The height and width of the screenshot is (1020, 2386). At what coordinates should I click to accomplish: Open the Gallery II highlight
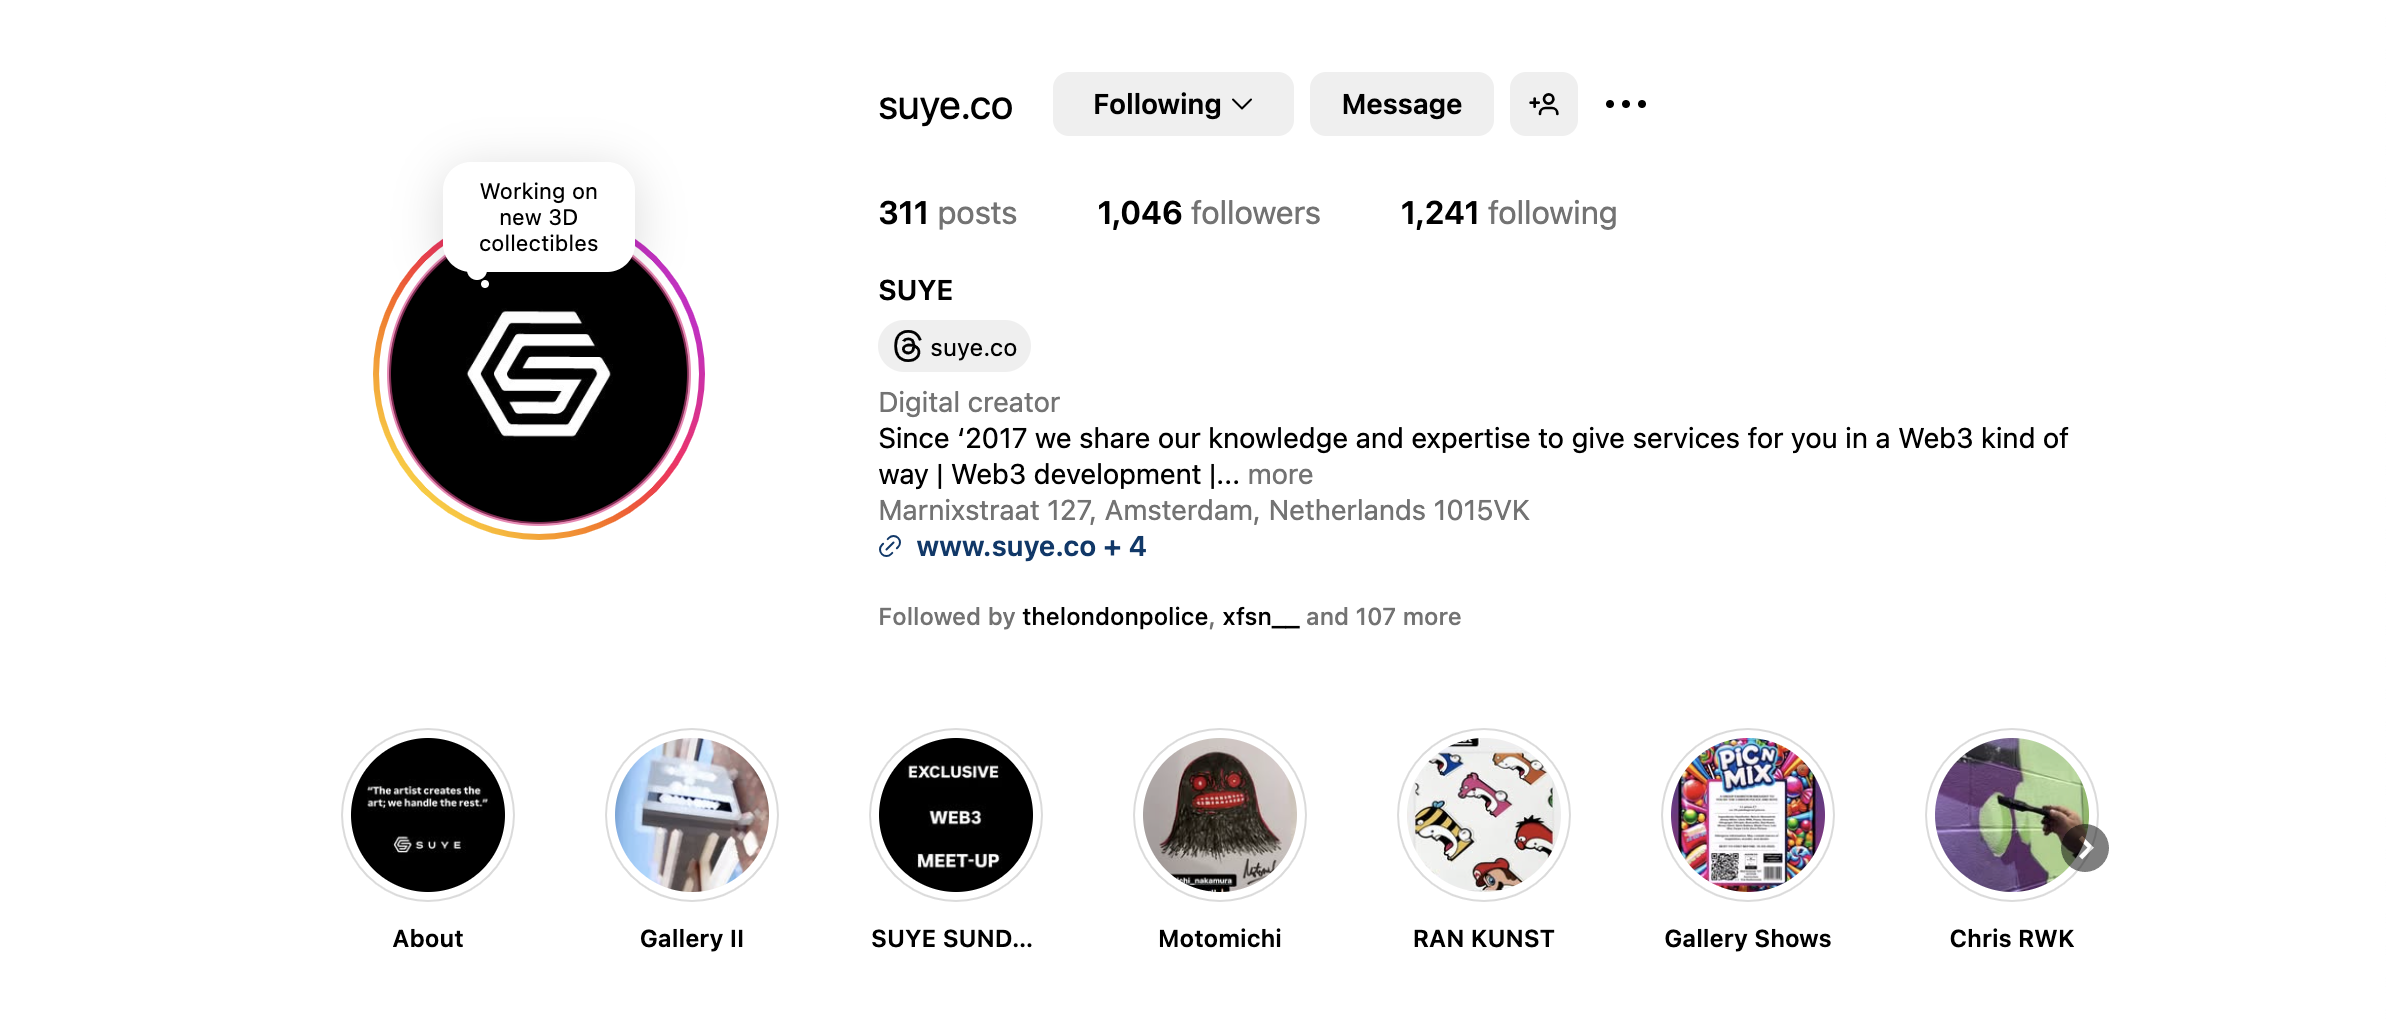pyautogui.click(x=692, y=815)
